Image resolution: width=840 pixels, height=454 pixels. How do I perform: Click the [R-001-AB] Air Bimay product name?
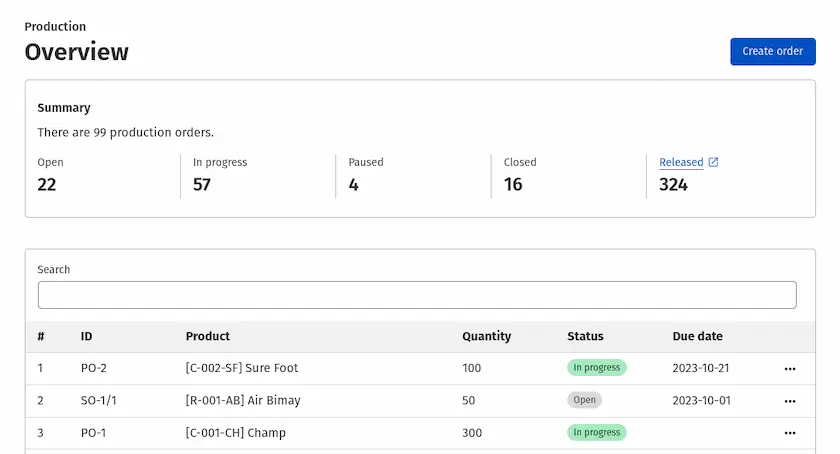pos(243,400)
